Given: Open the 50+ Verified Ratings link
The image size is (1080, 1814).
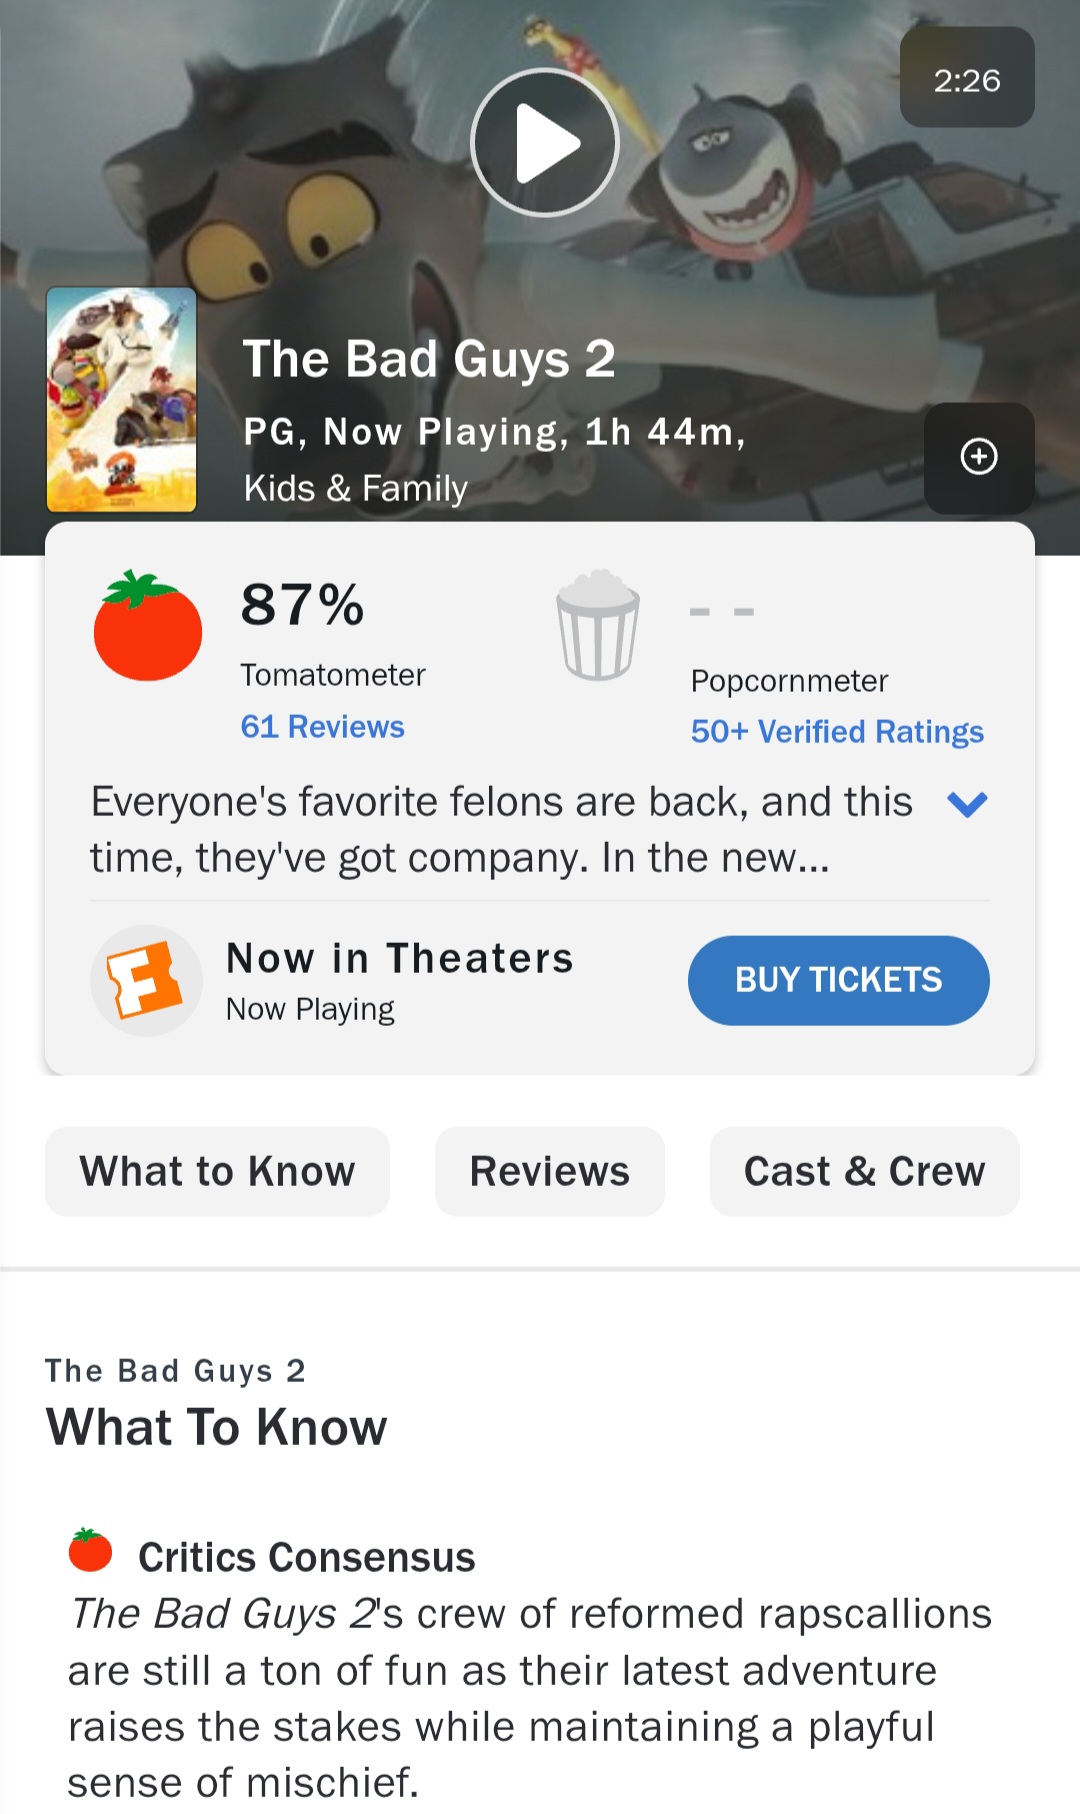Looking at the screenshot, I should (x=837, y=732).
